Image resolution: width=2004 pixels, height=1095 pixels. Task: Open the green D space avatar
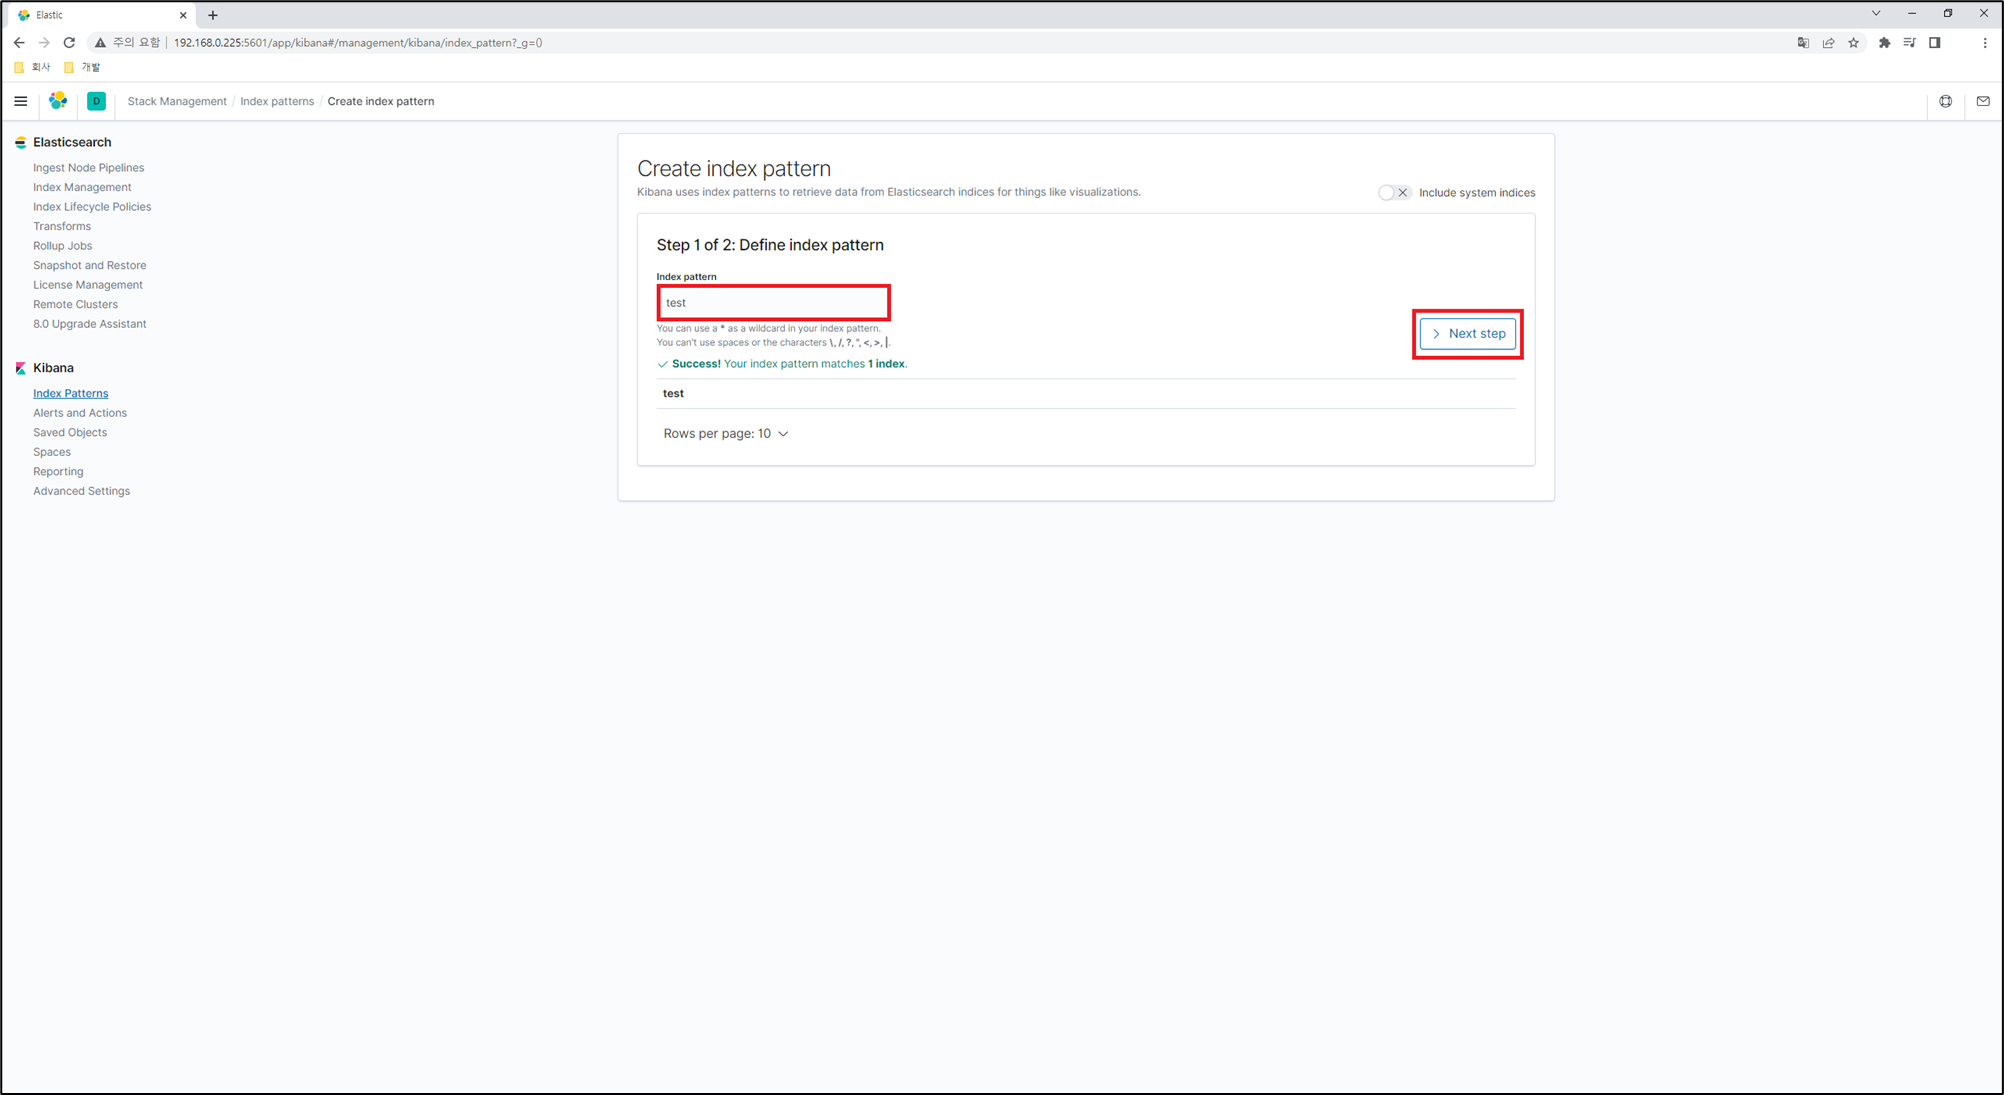click(x=96, y=101)
